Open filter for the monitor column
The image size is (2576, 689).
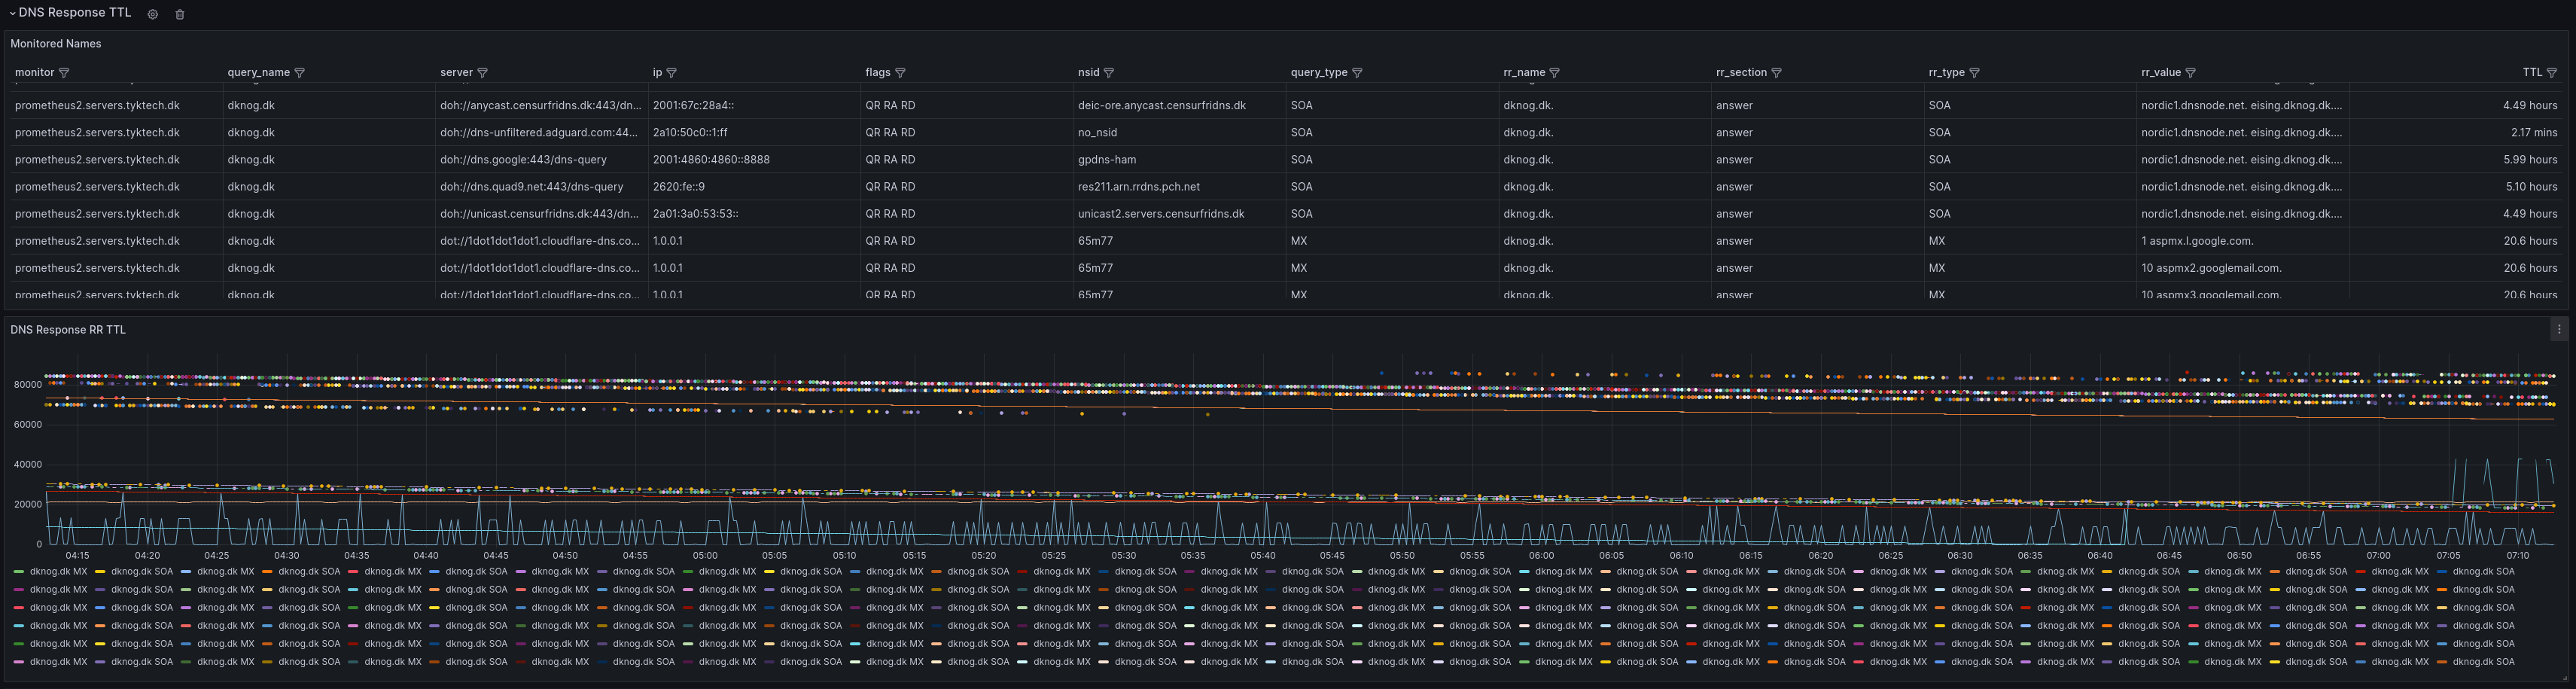tap(65, 73)
